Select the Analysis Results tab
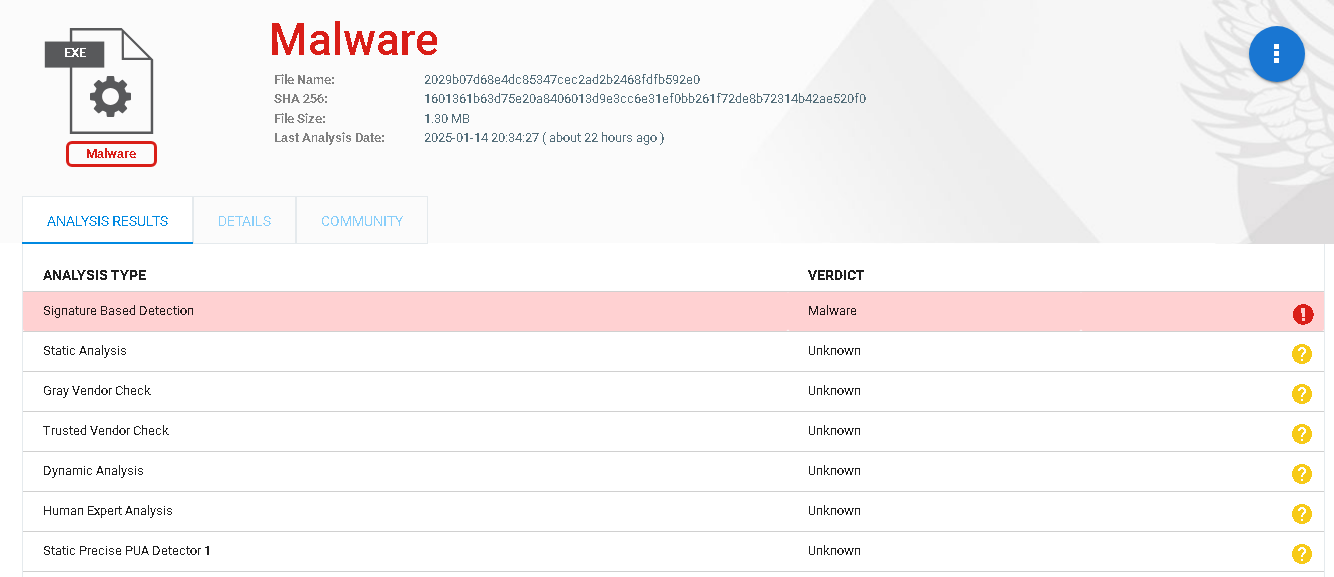This screenshot has height=577, width=1334. [107, 221]
